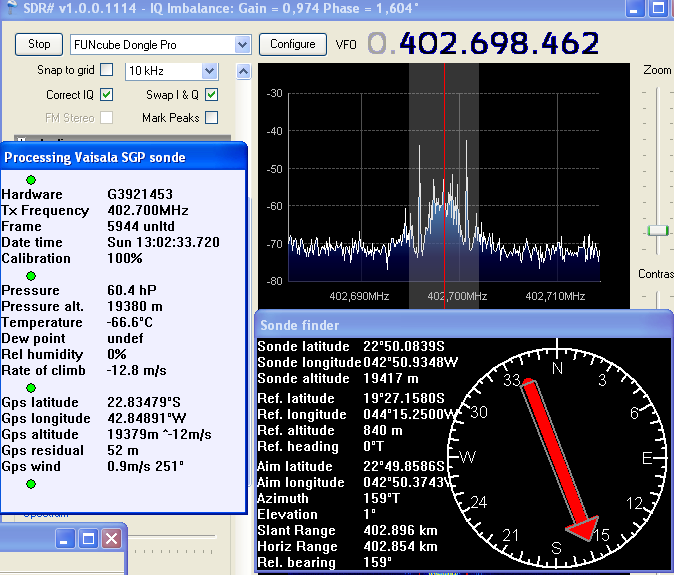This screenshot has height=575, width=674.
Task: Select the Sonde latitude value 22°50.0839S
Action: (x=404, y=346)
